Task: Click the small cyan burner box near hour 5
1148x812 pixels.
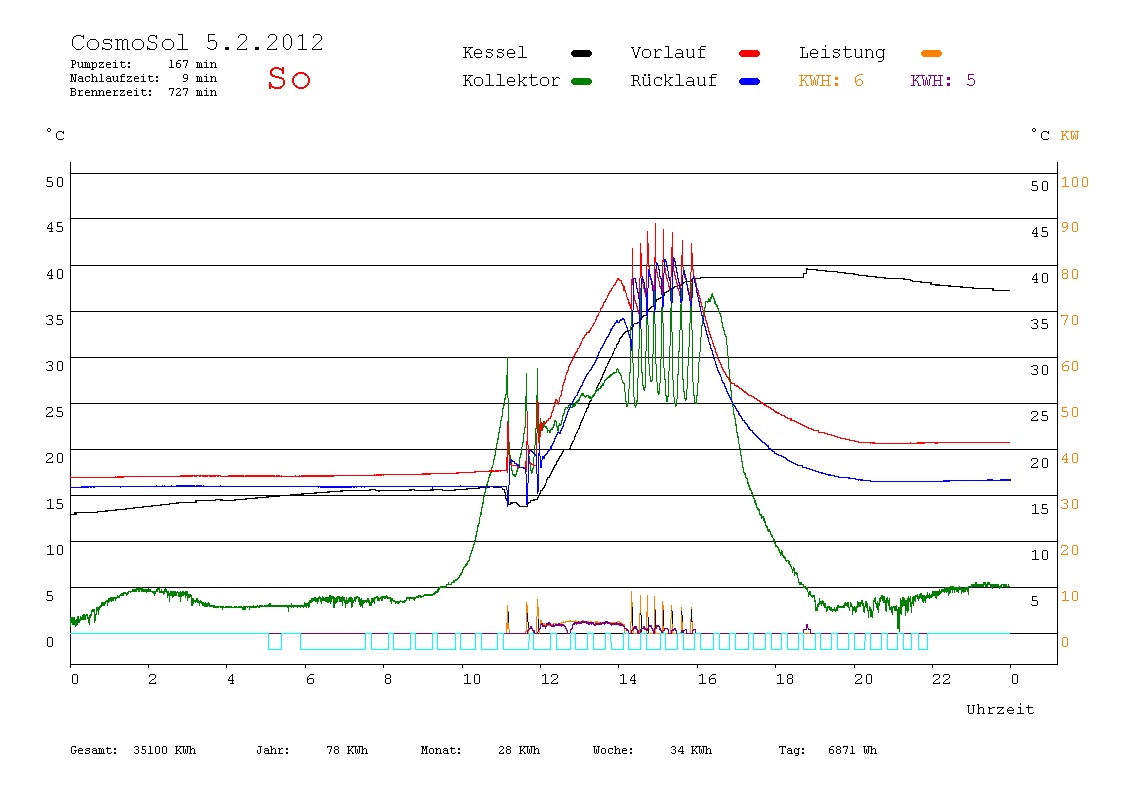Action: point(275,641)
